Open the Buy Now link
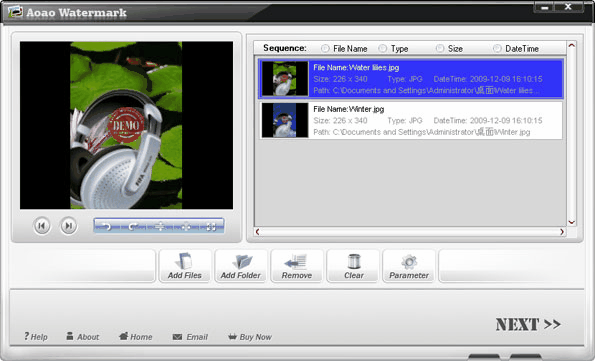Viewport: 595px width, 361px height. (250, 337)
